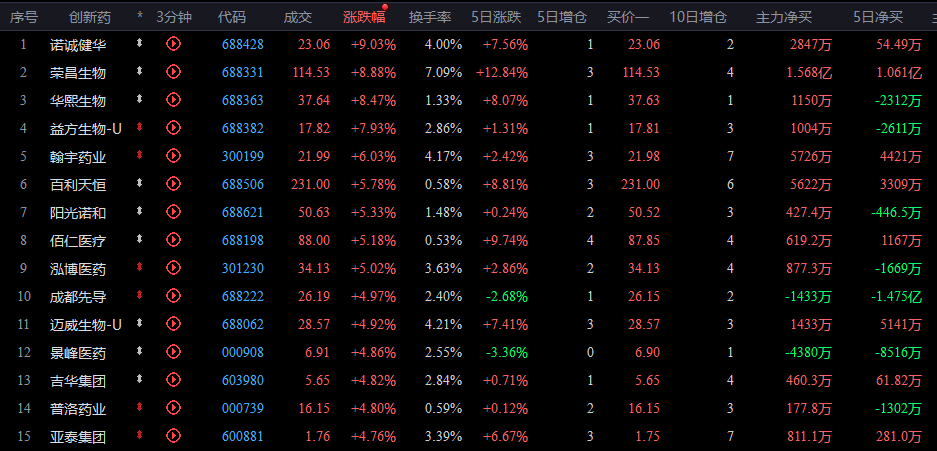Sort by the 5日净买 column header
The width and height of the screenshot is (937, 451).
(x=878, y=17)
